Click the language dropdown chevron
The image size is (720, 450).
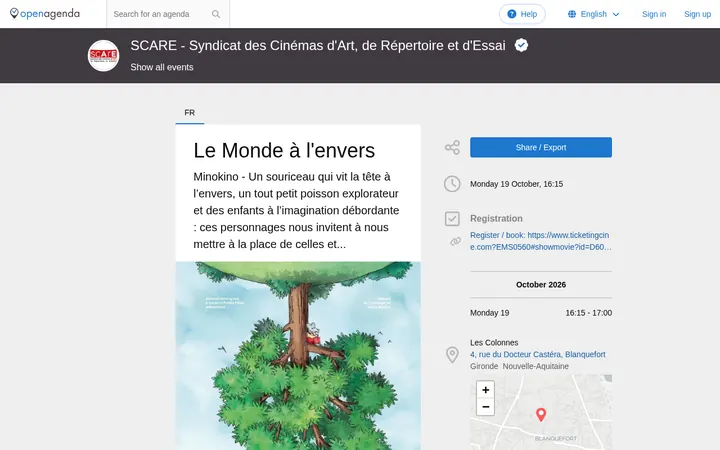(x=616, y=14)
